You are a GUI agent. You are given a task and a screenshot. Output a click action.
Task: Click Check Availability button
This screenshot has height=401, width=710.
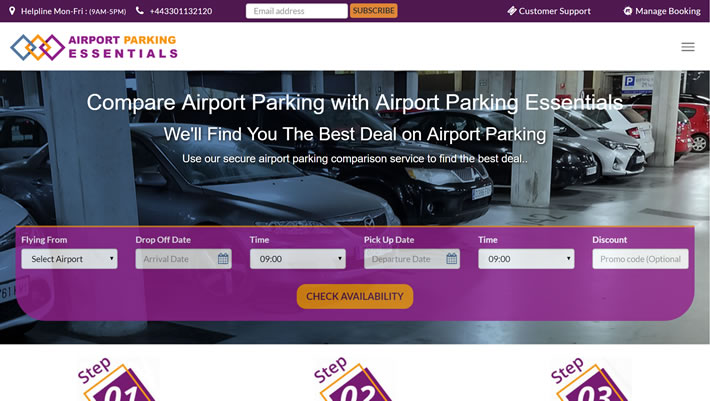(355, 296)
